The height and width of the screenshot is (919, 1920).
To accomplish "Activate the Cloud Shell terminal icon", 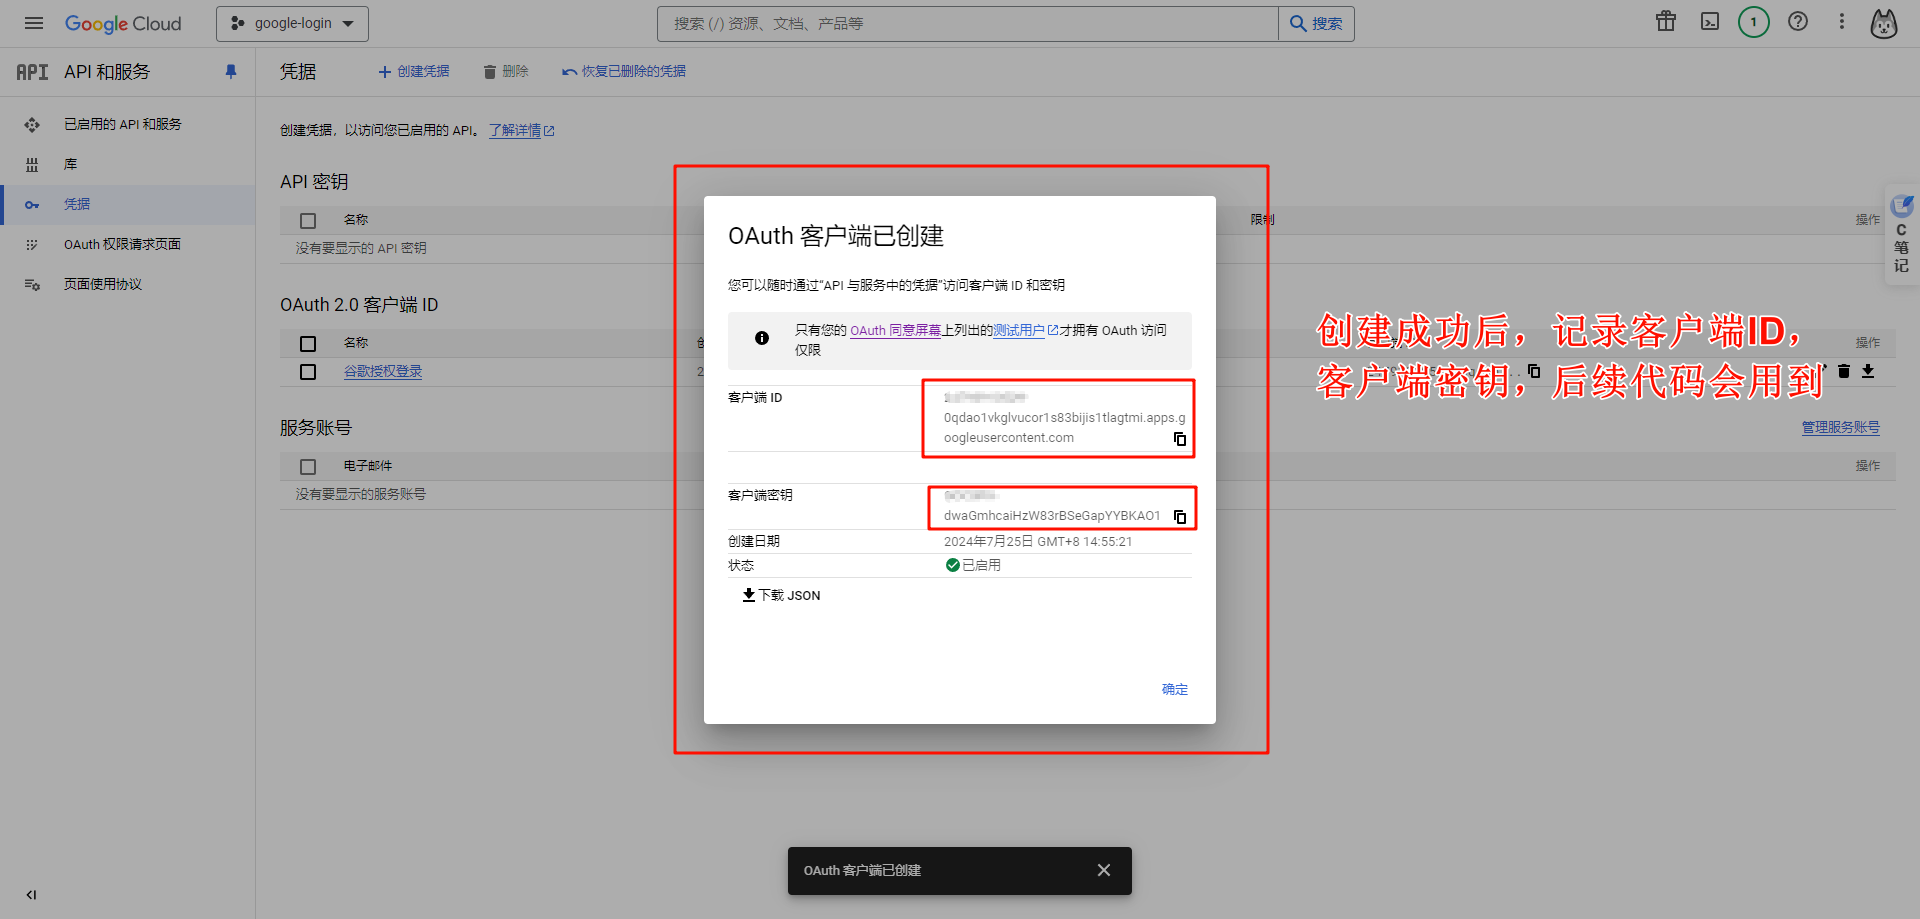I will [1710, 22].
